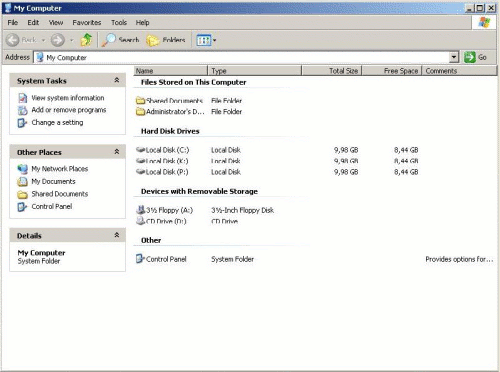Click Control Panel sidebar icon

(x=22, y=207)
